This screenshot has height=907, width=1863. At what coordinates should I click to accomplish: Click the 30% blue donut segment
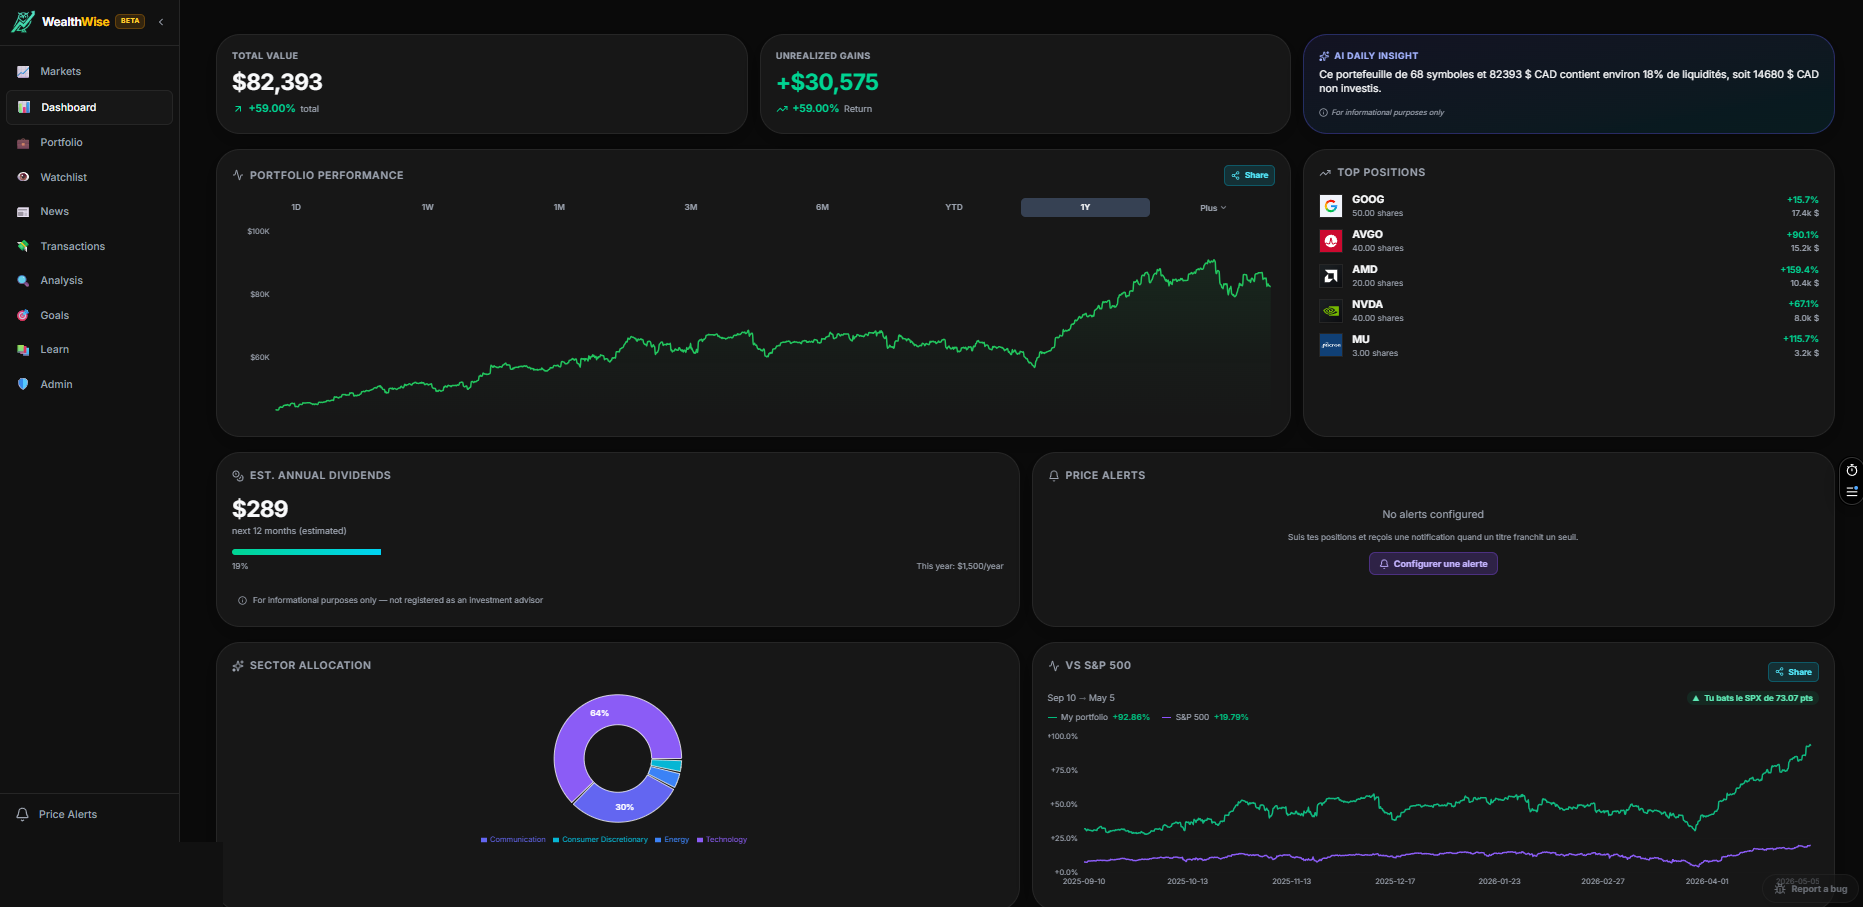(625, 805)
